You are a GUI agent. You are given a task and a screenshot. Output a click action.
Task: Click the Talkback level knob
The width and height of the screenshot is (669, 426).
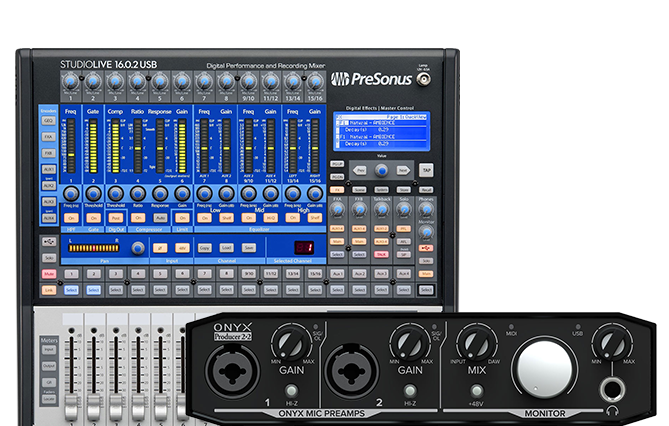[382, 210]
